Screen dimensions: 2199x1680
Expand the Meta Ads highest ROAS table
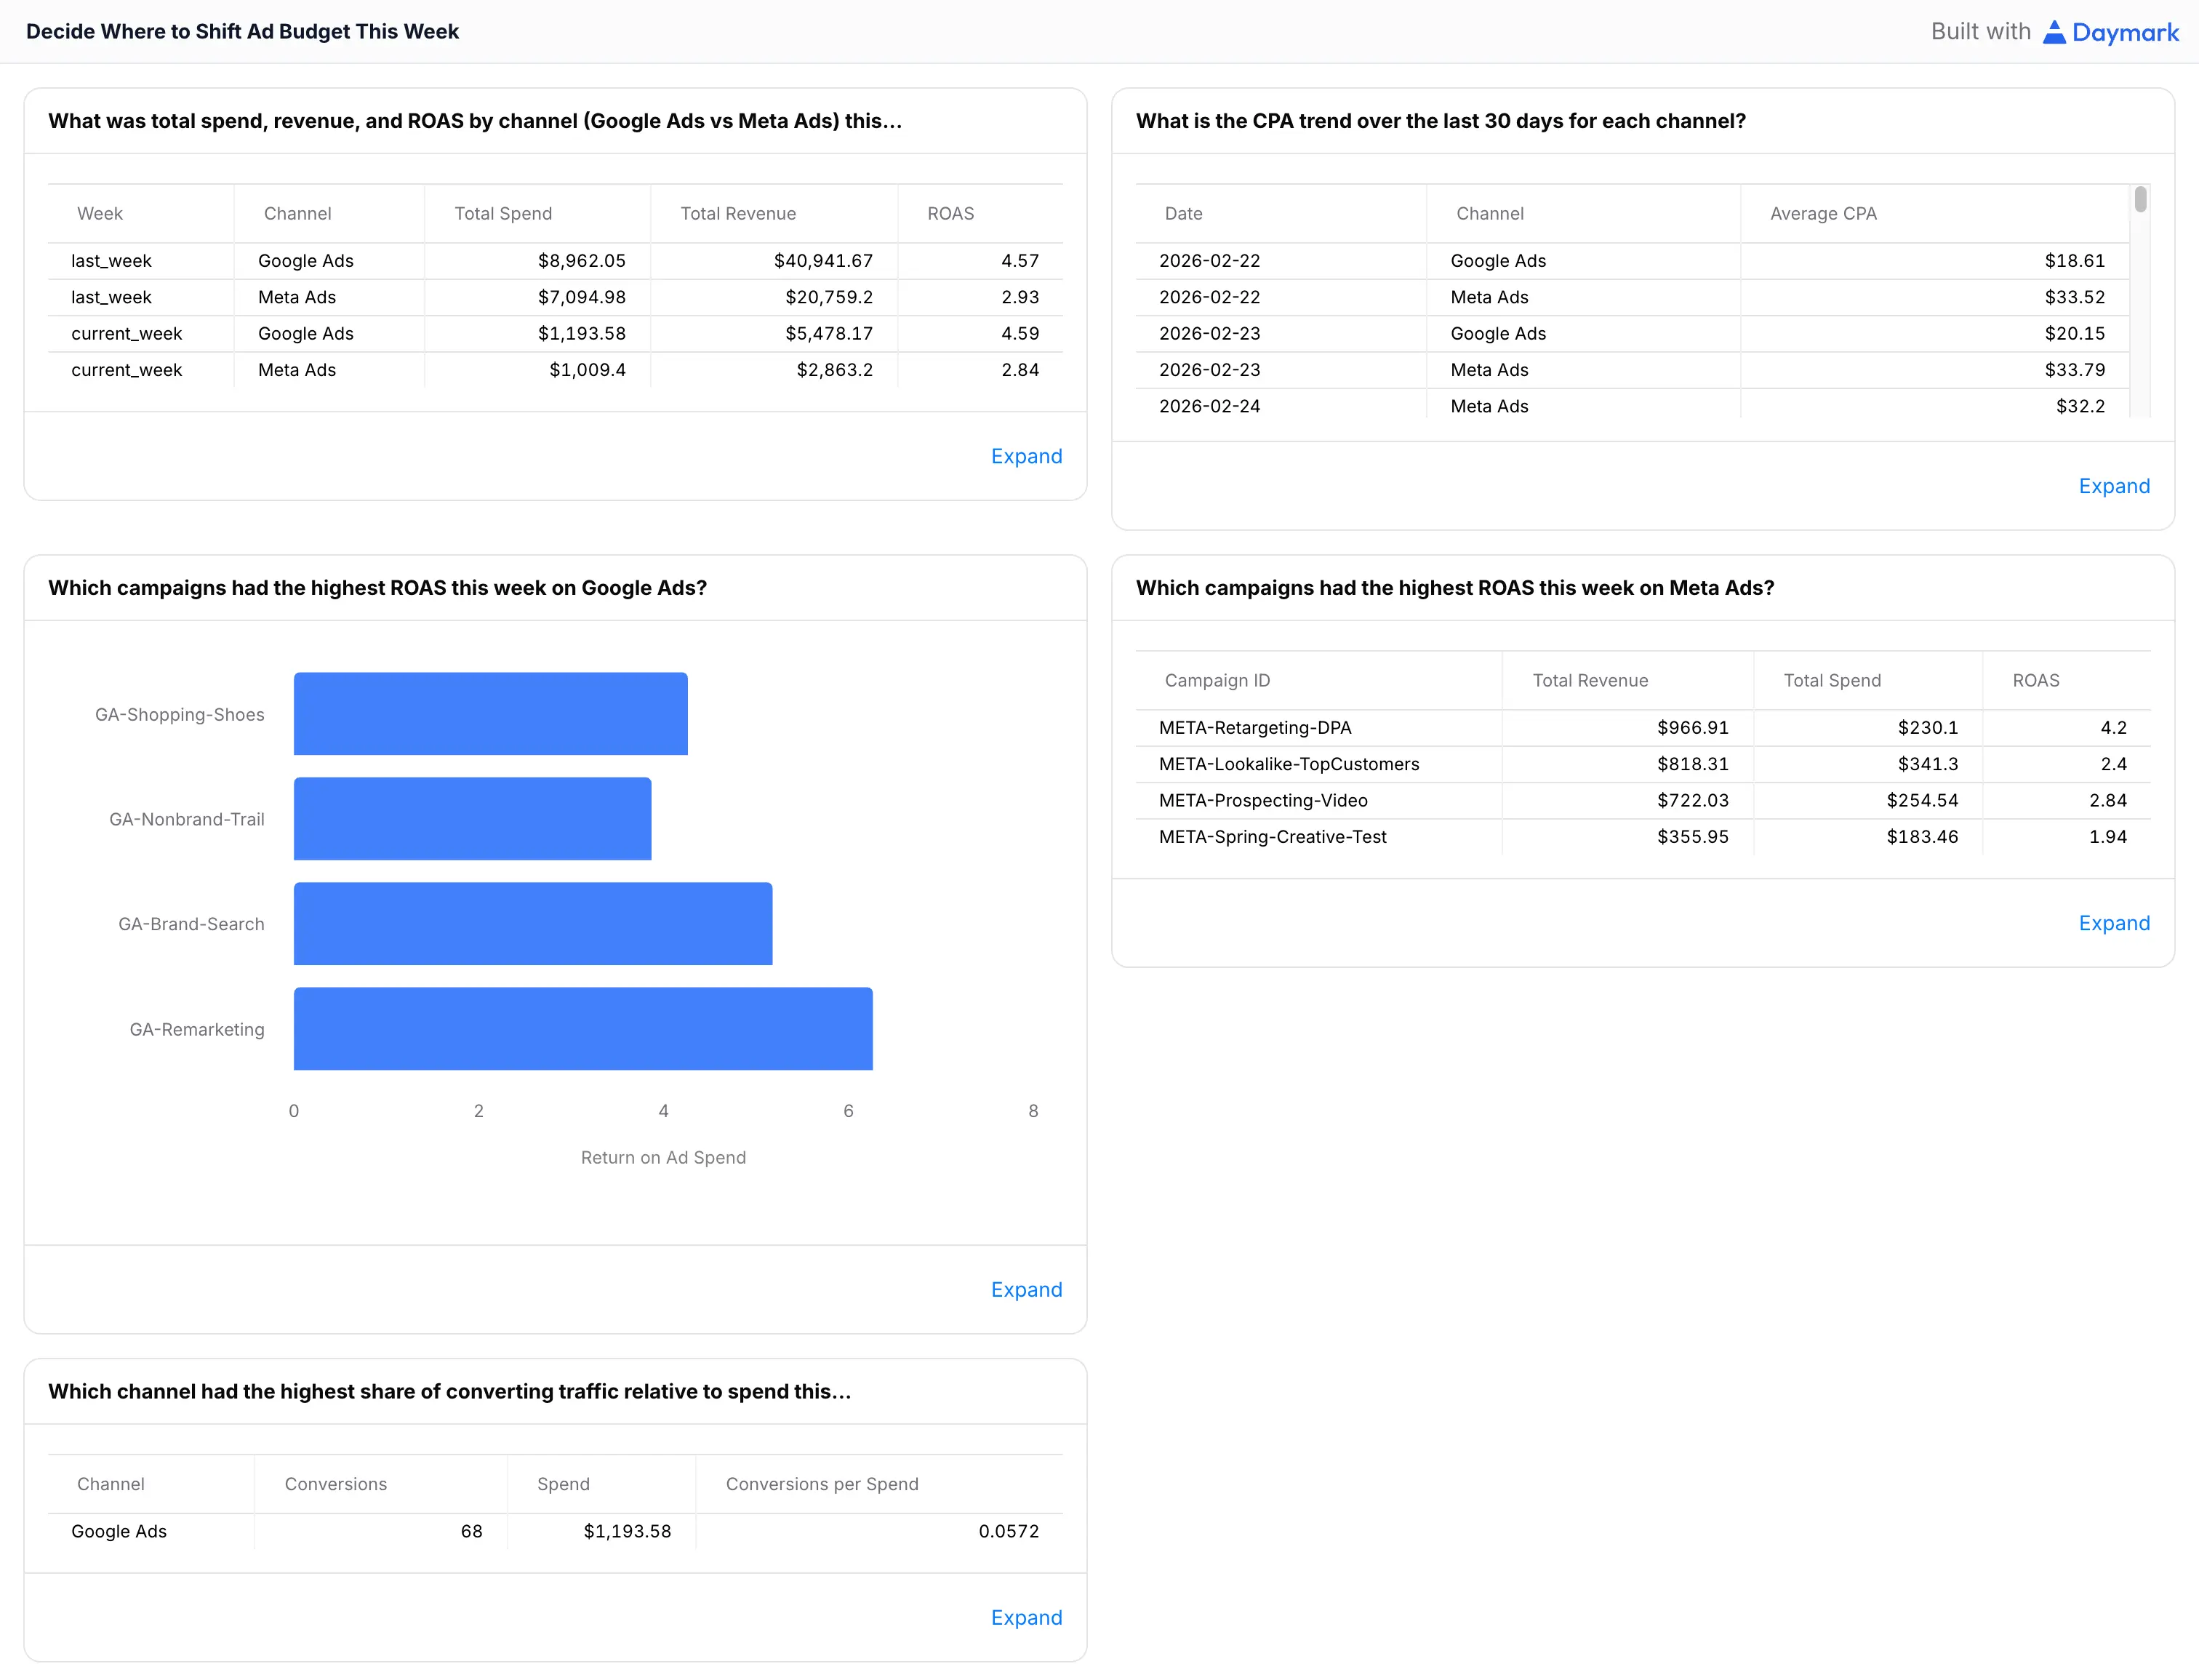tap(2113, 923)
